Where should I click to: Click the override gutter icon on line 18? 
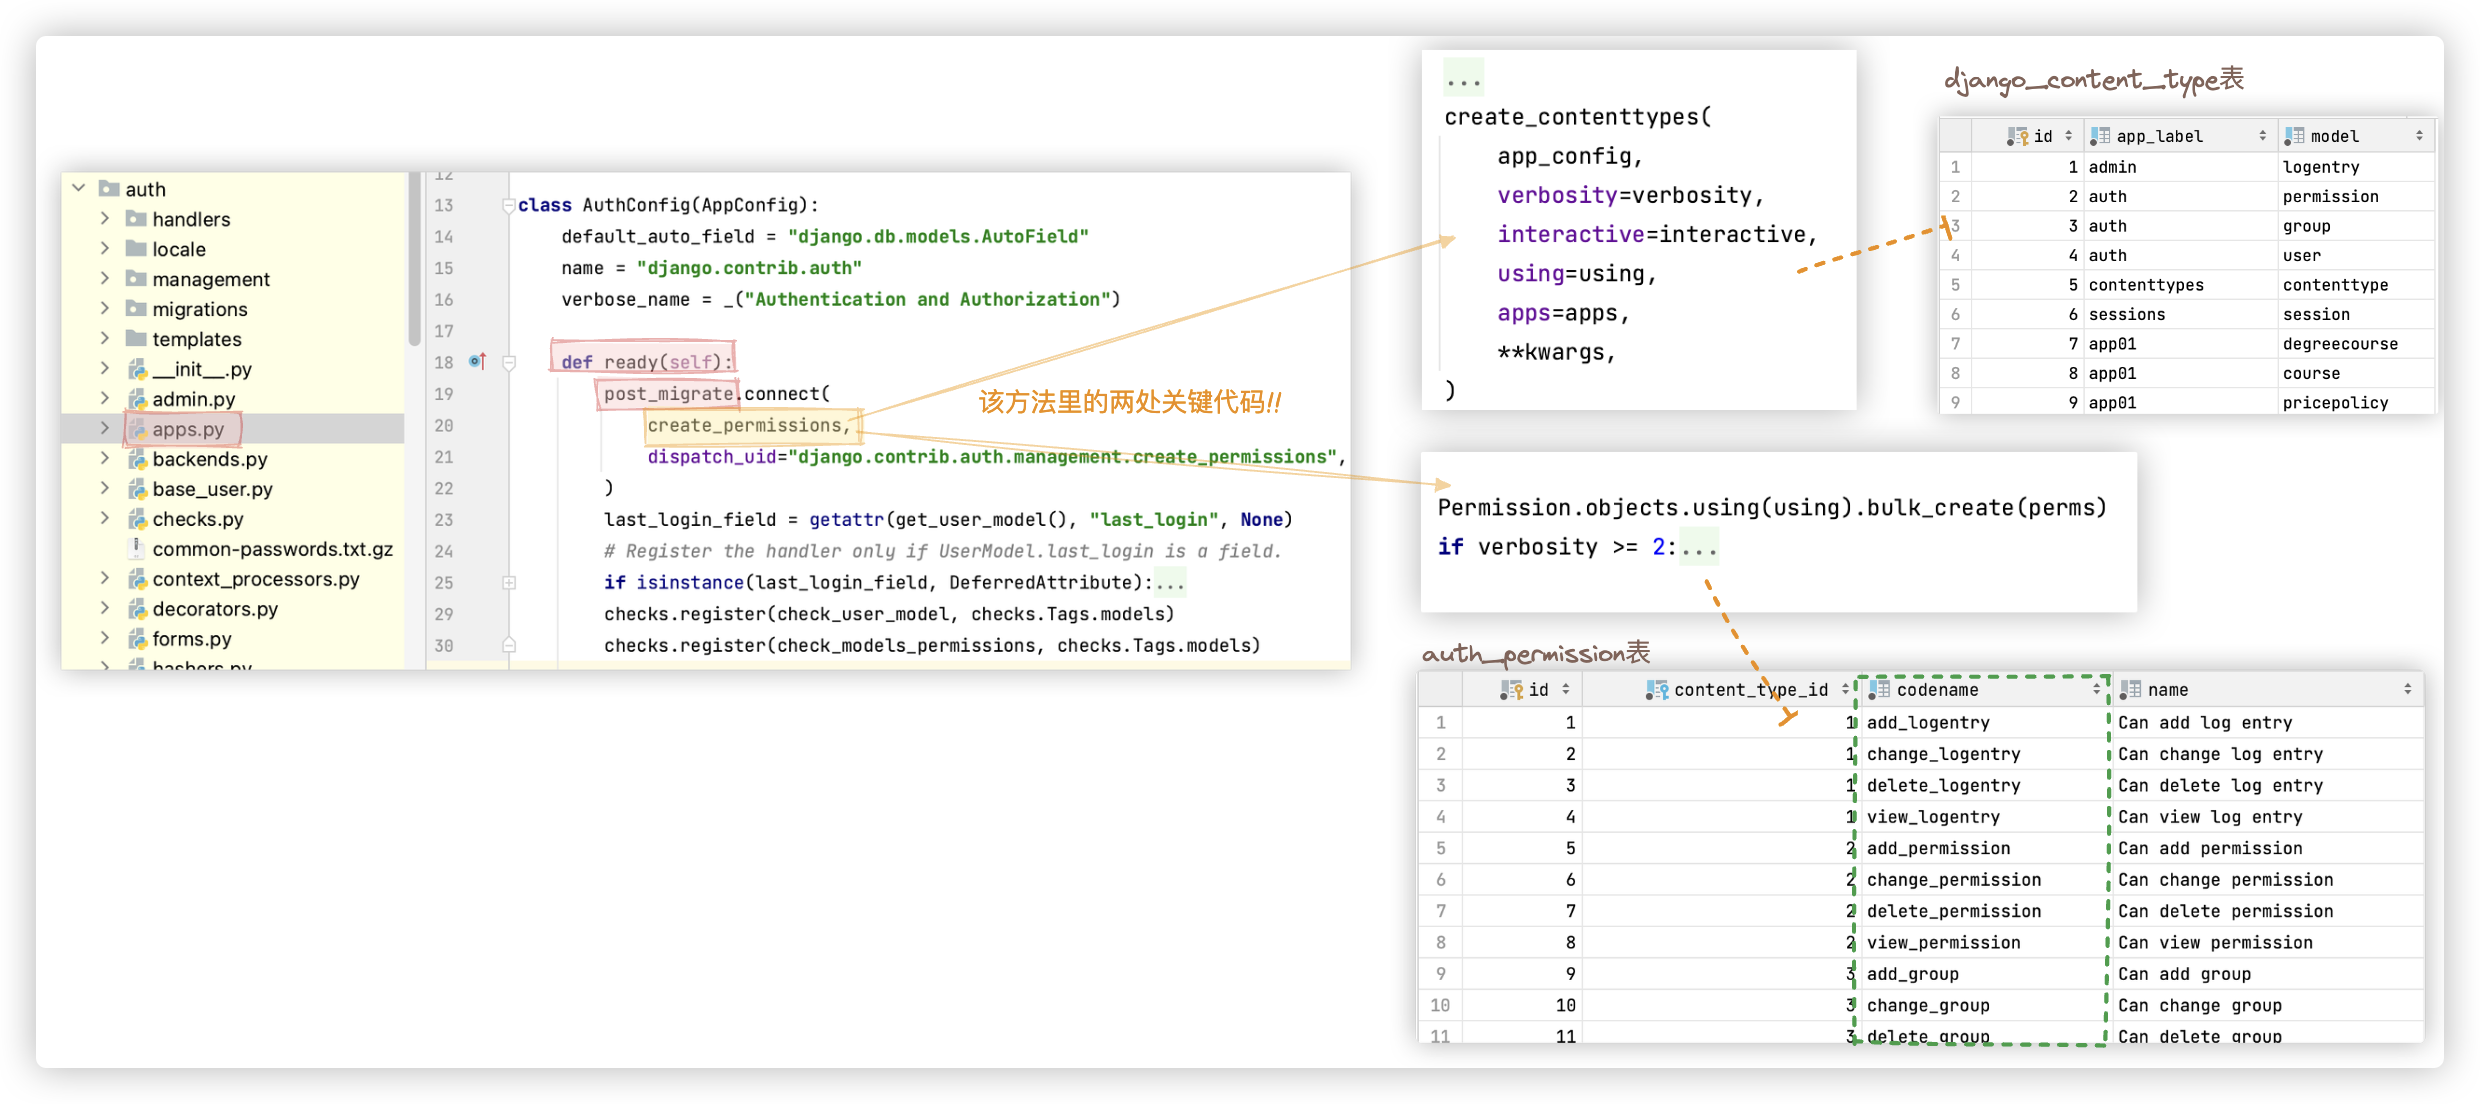click(478, 361)
